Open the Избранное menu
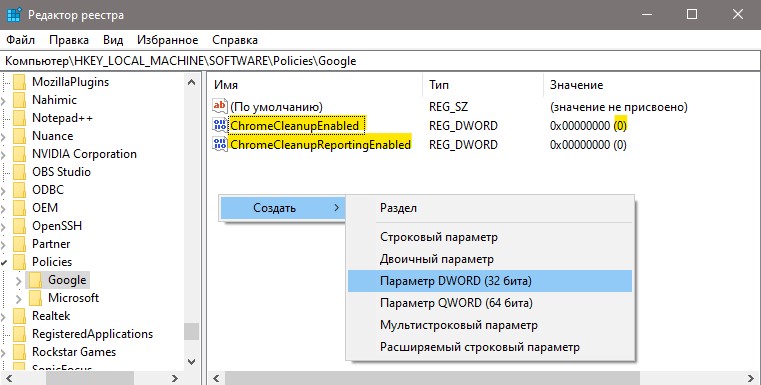Image resolution: width=761 pixels, height=385 pixels. (x=167, y=40)
